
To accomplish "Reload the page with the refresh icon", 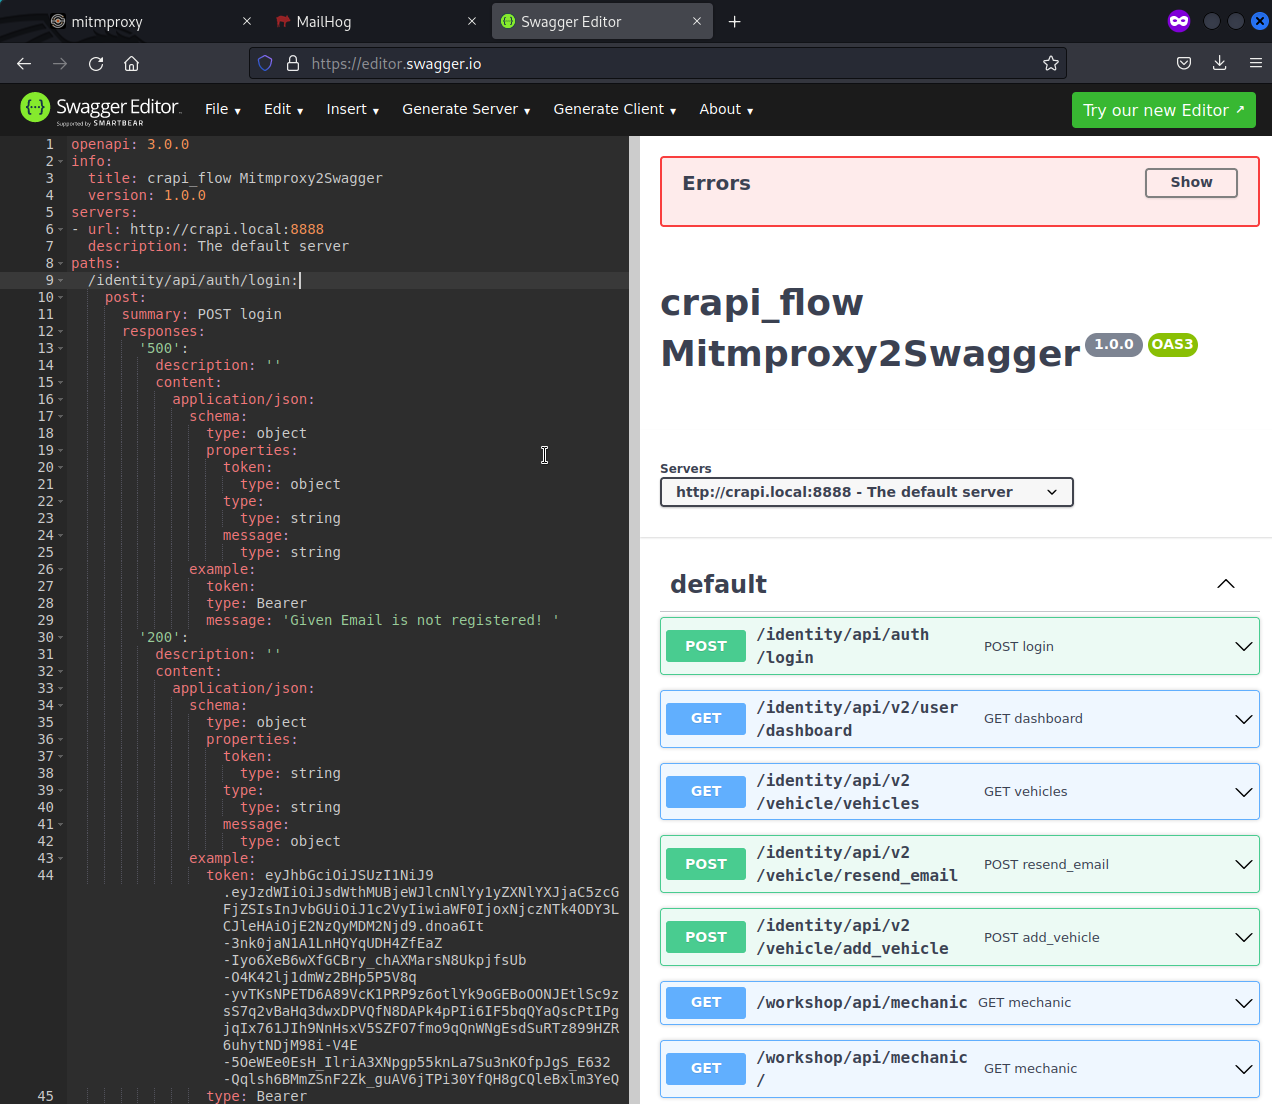I will [96, 63].
